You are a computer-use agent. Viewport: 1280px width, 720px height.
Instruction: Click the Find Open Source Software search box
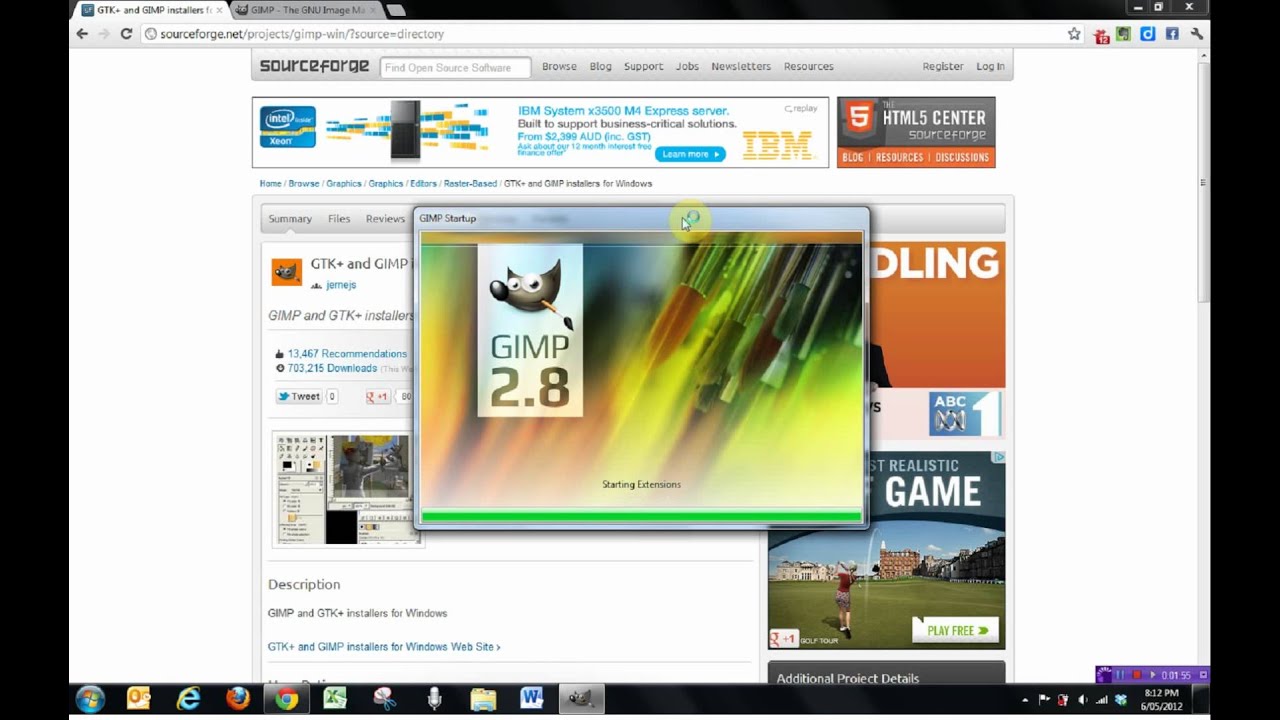455,67
